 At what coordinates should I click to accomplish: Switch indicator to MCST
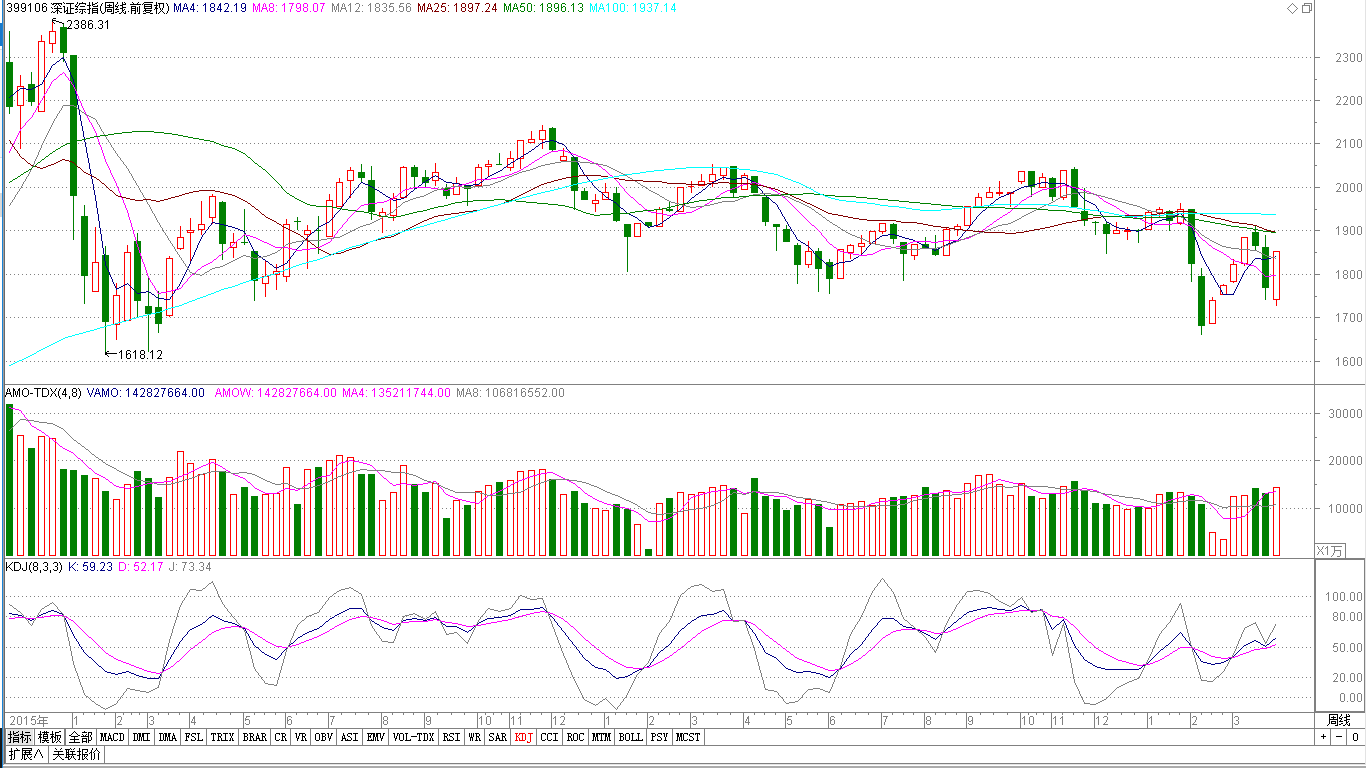688,737
